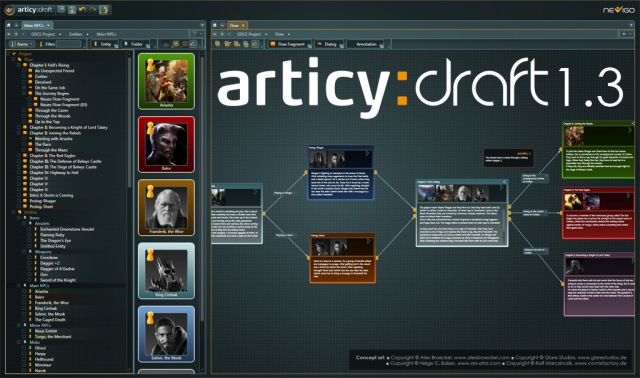Collapse the Amulets tree node

(24, 223)
